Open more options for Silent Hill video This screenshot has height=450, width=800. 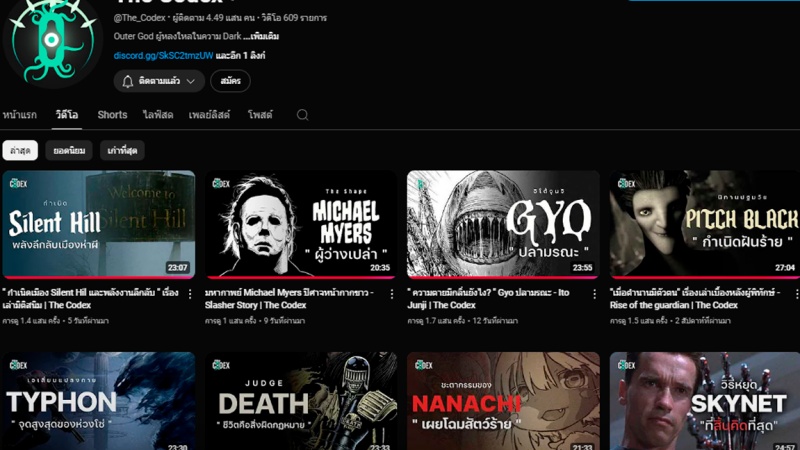coord(190,294)
